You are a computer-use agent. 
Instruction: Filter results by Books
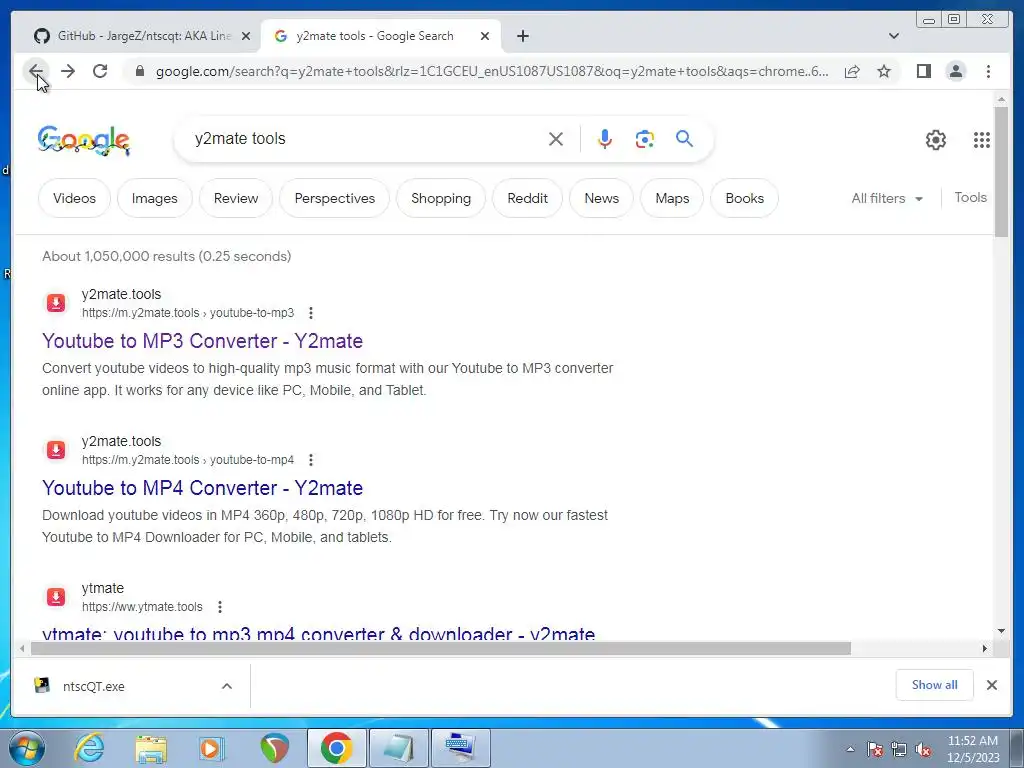pos(744,199)
